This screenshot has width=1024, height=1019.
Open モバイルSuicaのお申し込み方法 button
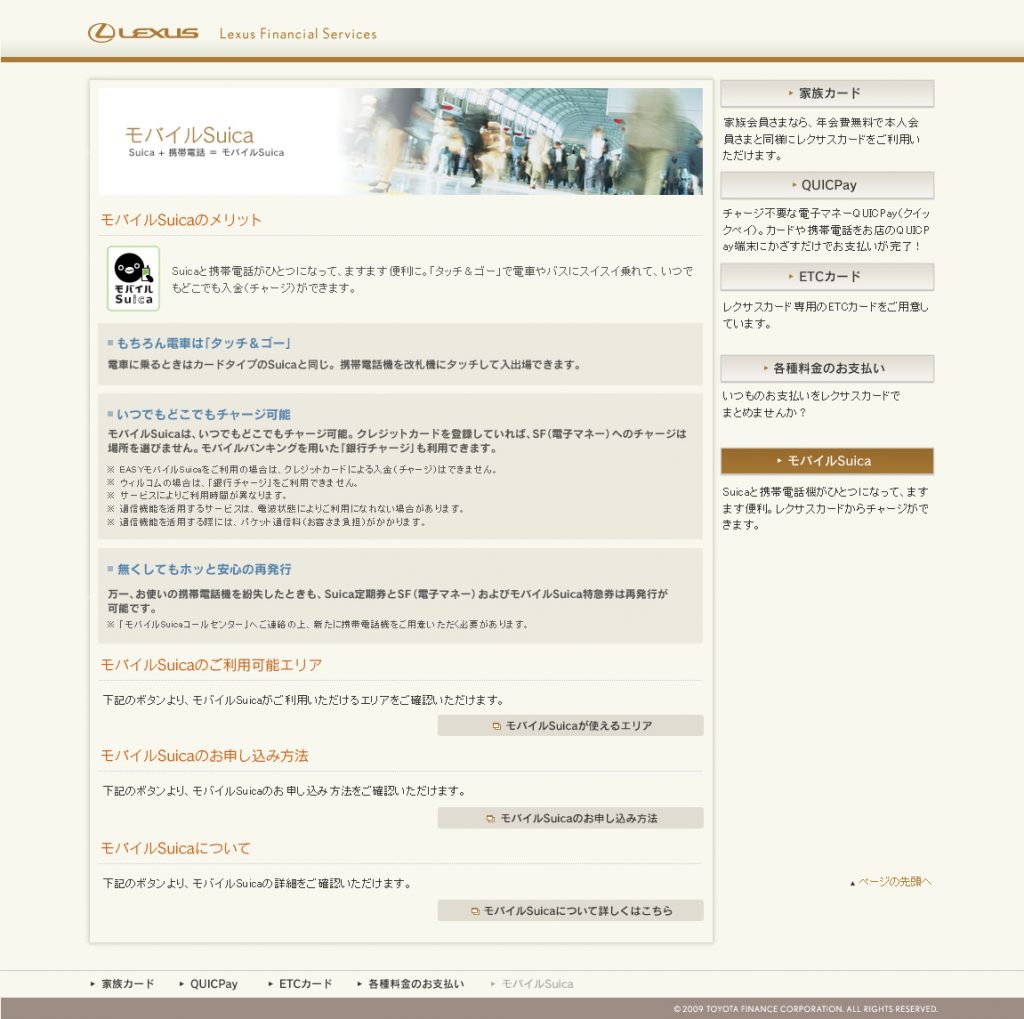click(570, 818)
